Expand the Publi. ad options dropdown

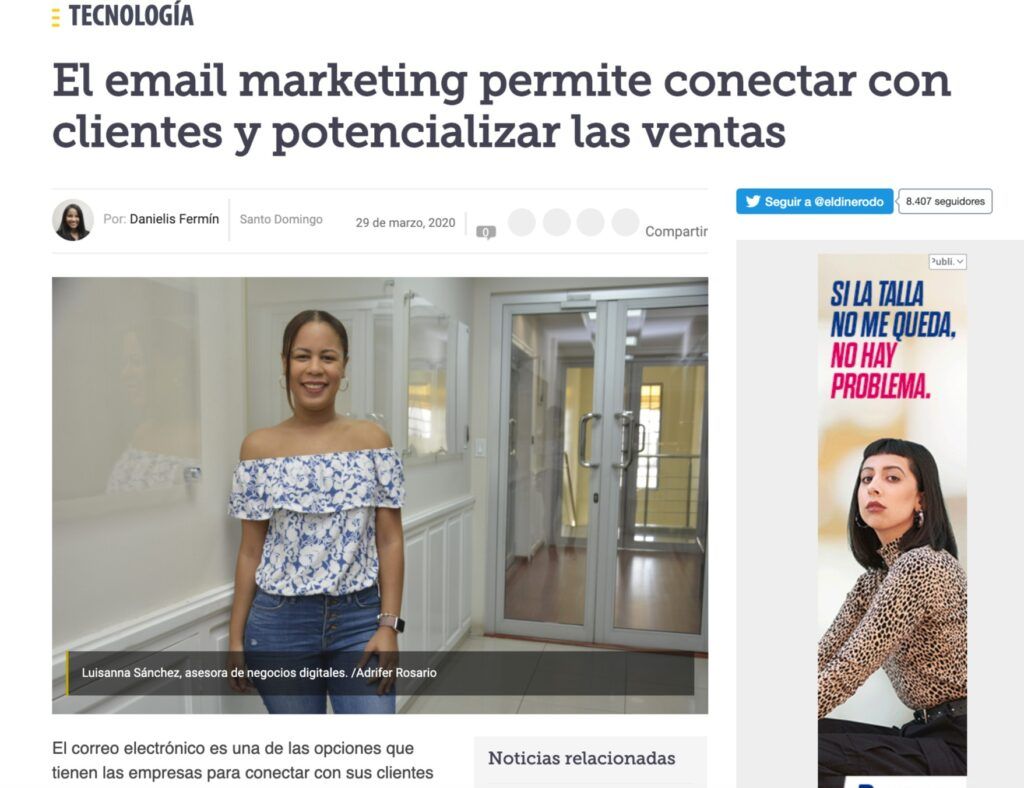click(948, 262)
